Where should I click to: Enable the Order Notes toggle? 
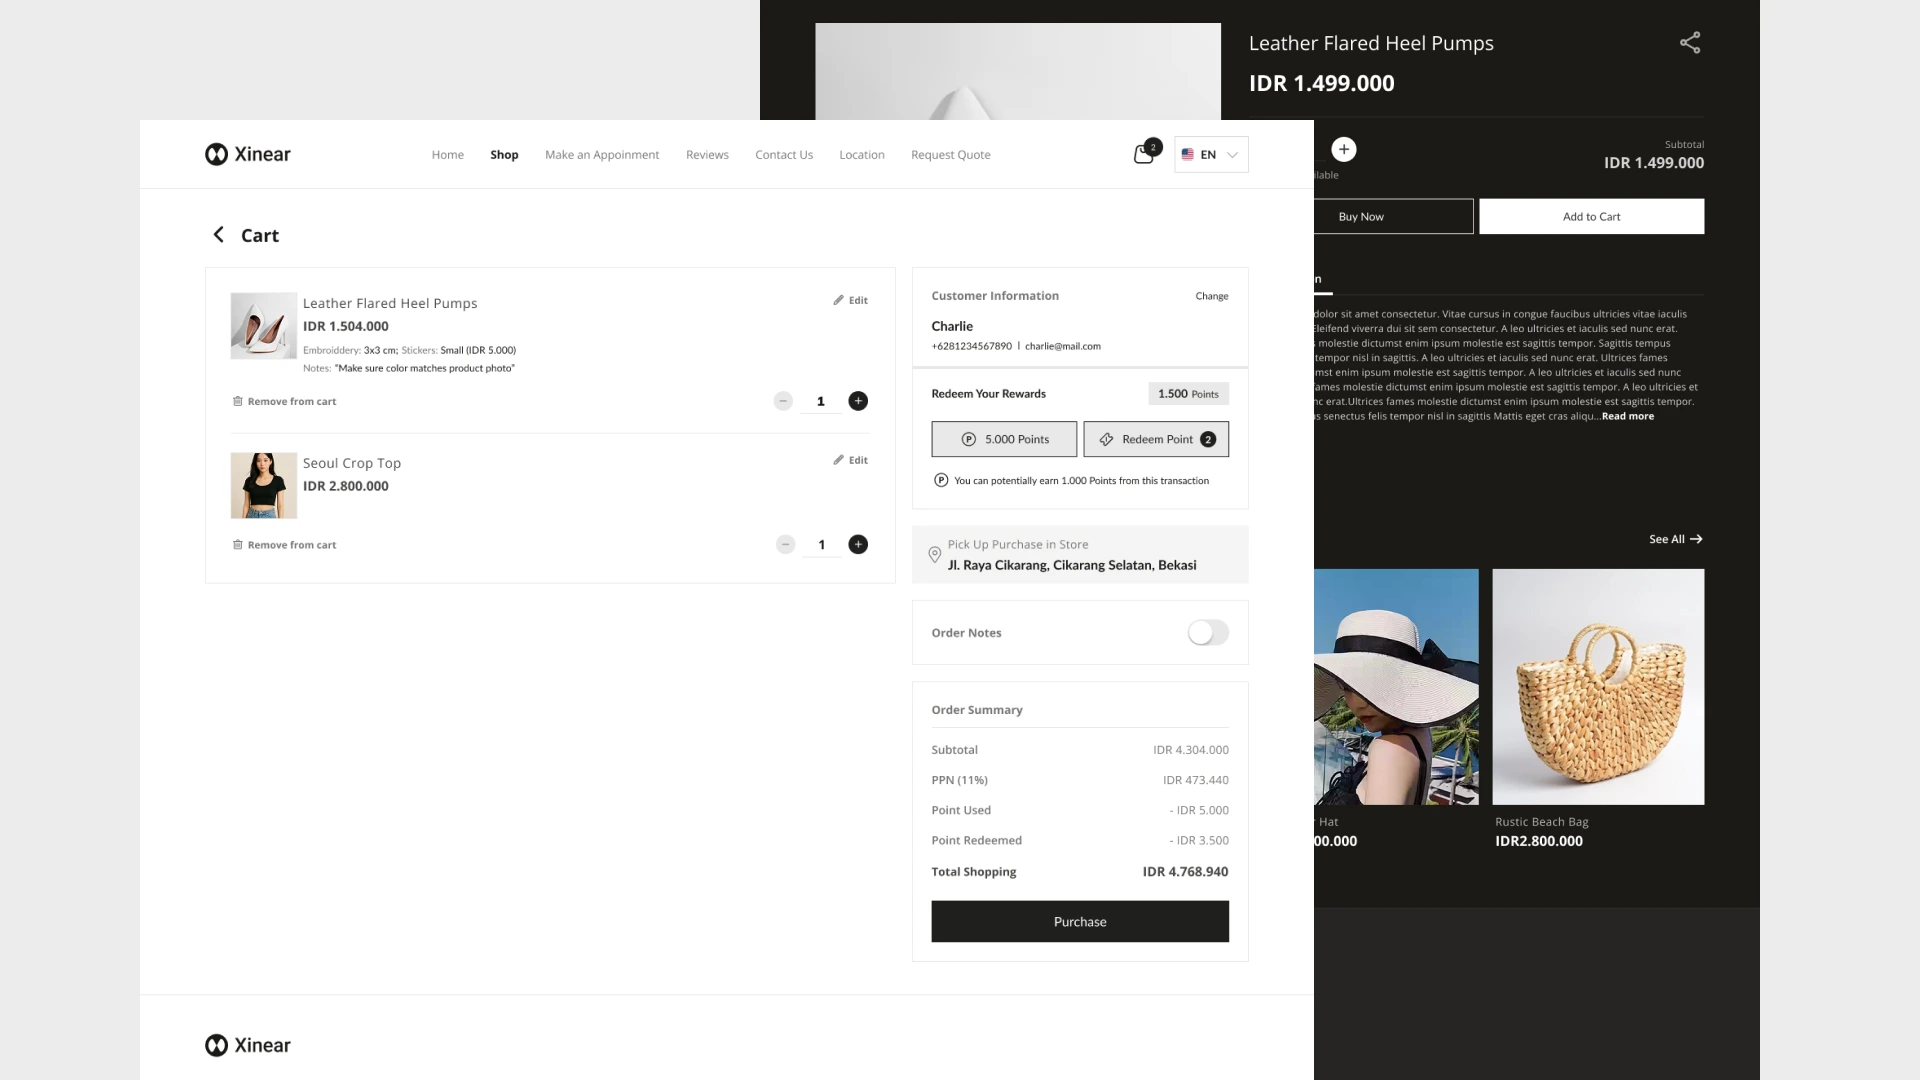click(x=1207, y=633)
